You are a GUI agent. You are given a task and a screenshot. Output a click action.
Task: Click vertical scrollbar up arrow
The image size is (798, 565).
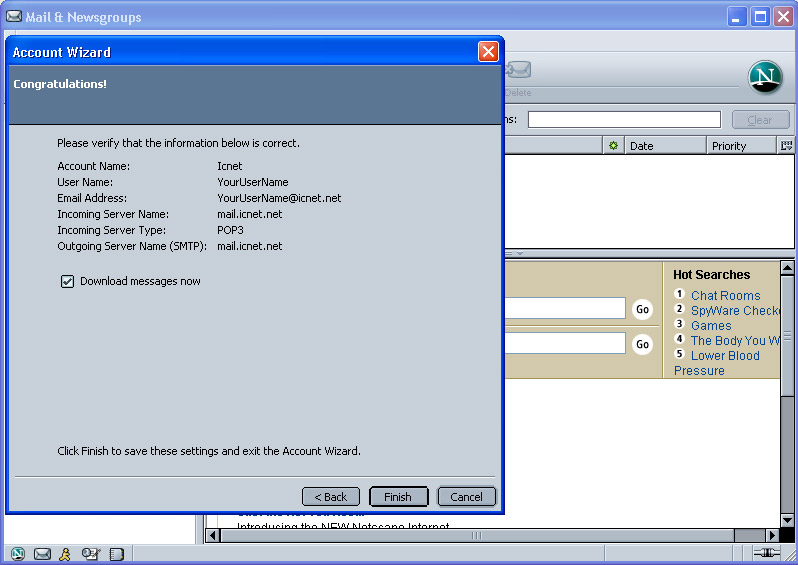pos(787,268)
